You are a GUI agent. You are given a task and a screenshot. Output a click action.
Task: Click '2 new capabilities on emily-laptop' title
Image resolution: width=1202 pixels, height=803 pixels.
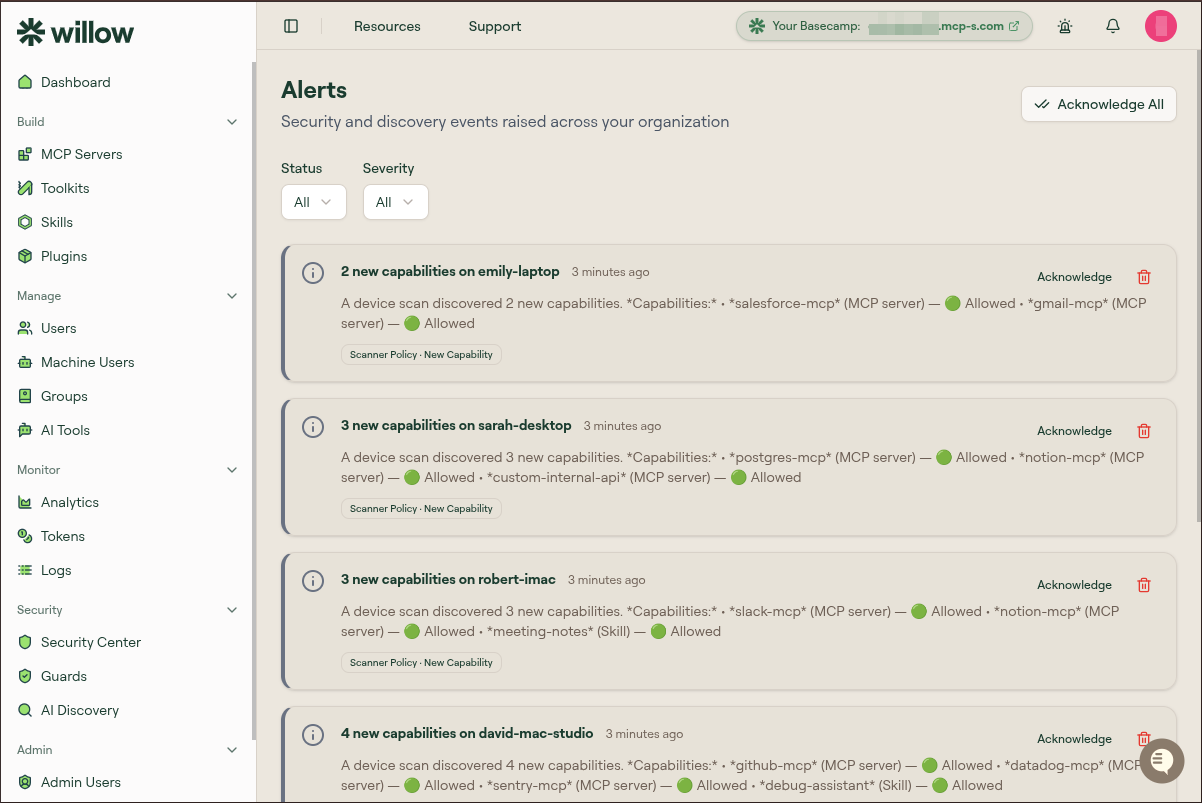[450, 271]
